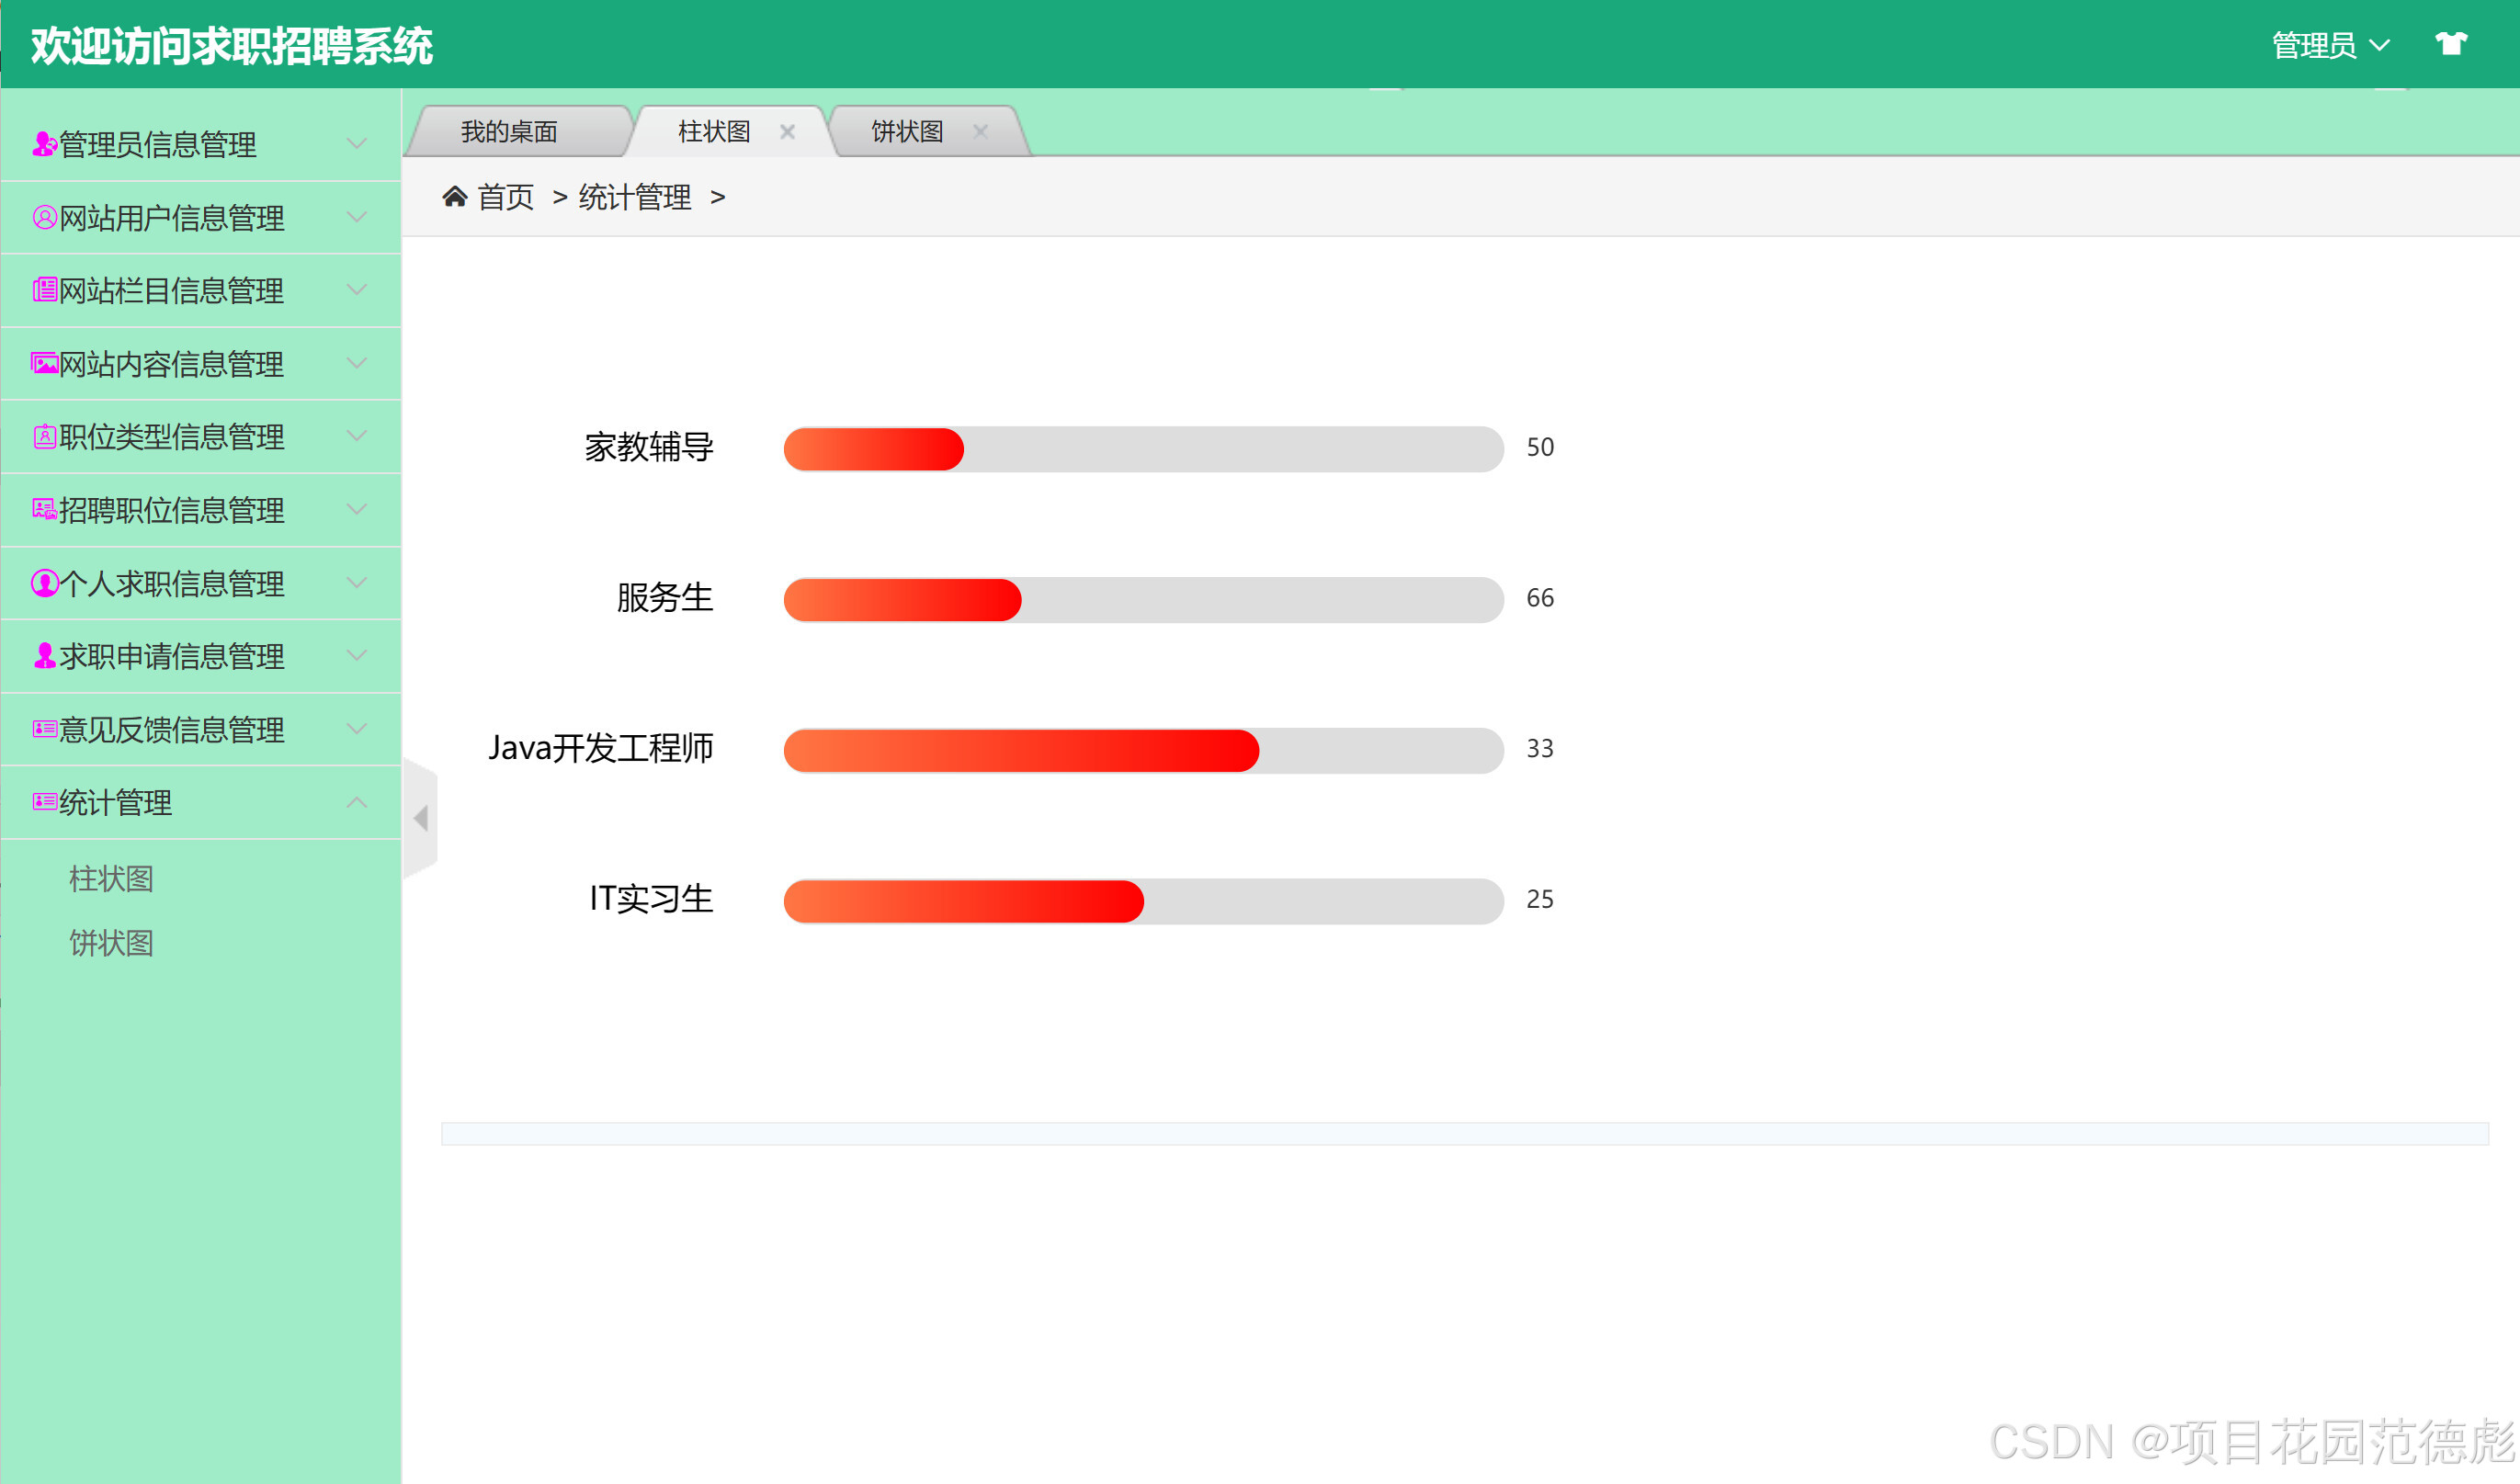Screen dimensions: 2520x1484
Task: Switch to the 我的桌面 tab
Action: (510, 131)
